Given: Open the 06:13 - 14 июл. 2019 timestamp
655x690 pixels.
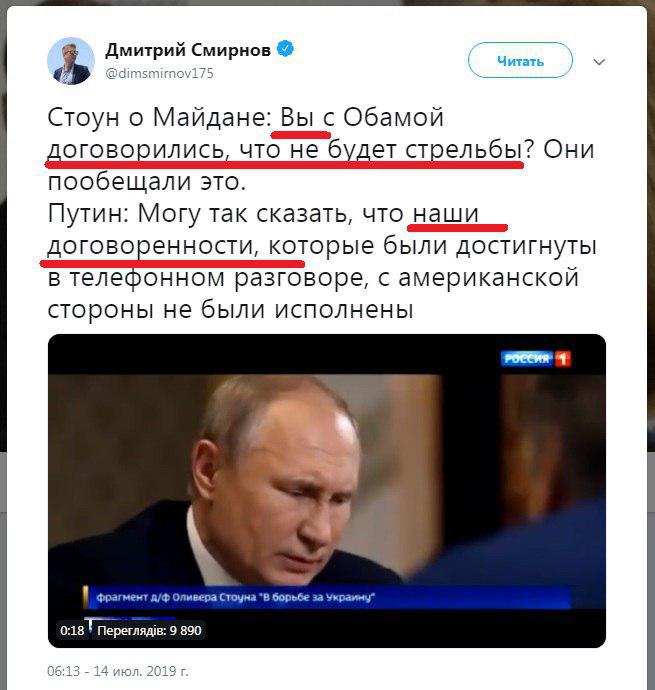Looking at the screenshot, I should point(118,671).
